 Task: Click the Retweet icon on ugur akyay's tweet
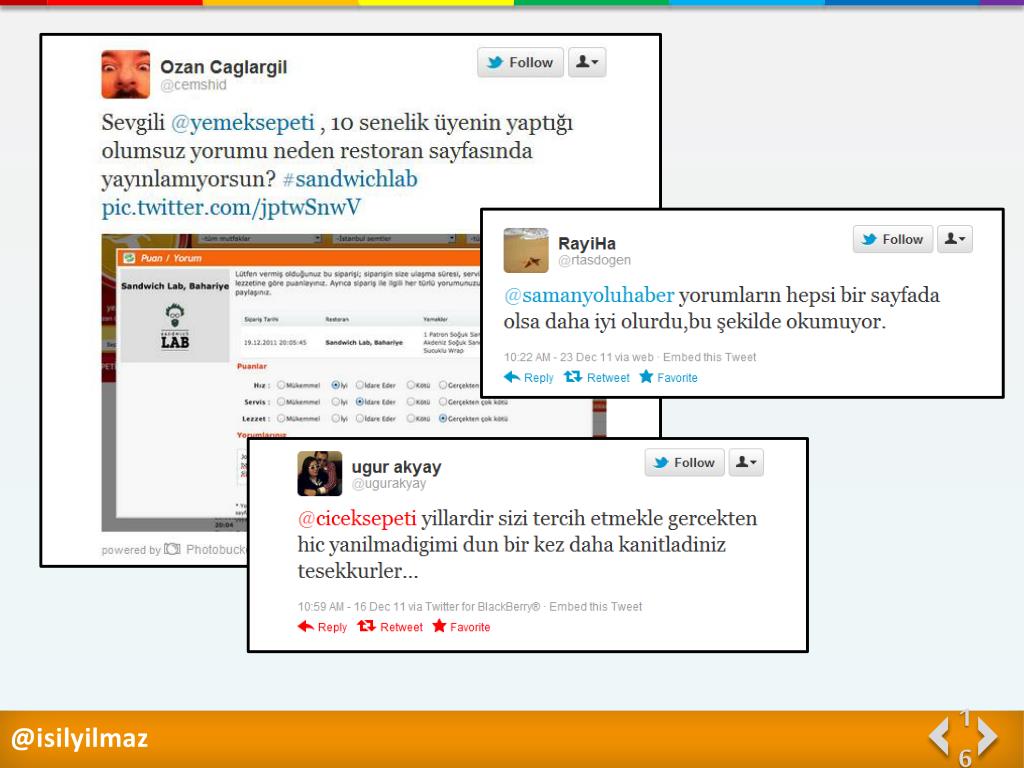tap(366, 626)
